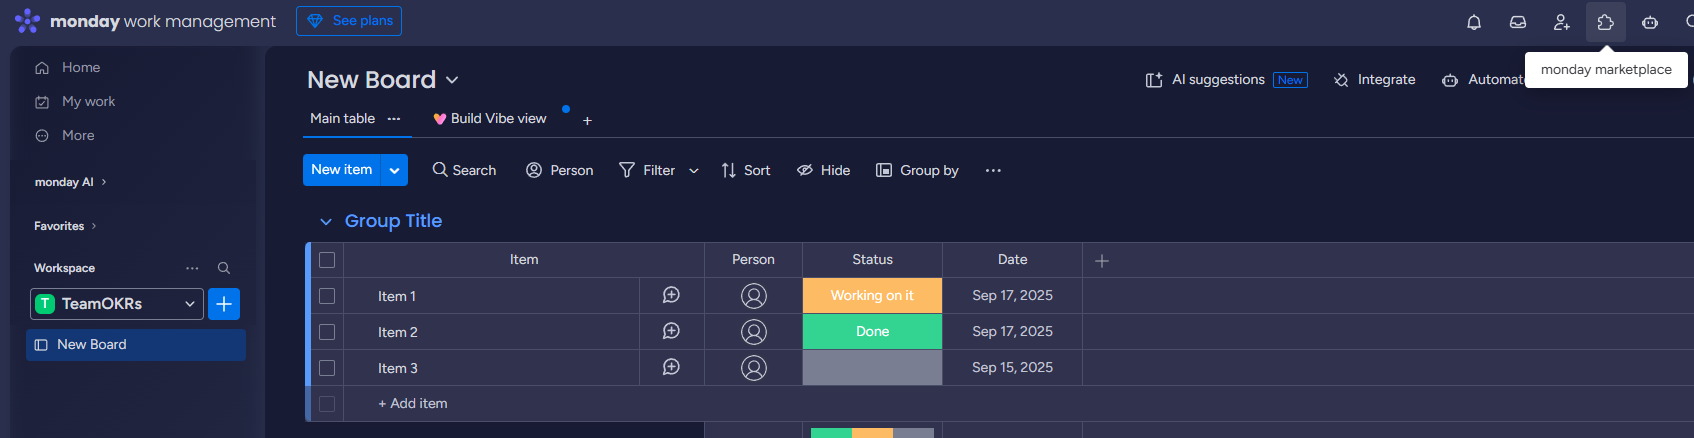Set the empty status of Item 3

pyautogui.click(x=872, y=368)
